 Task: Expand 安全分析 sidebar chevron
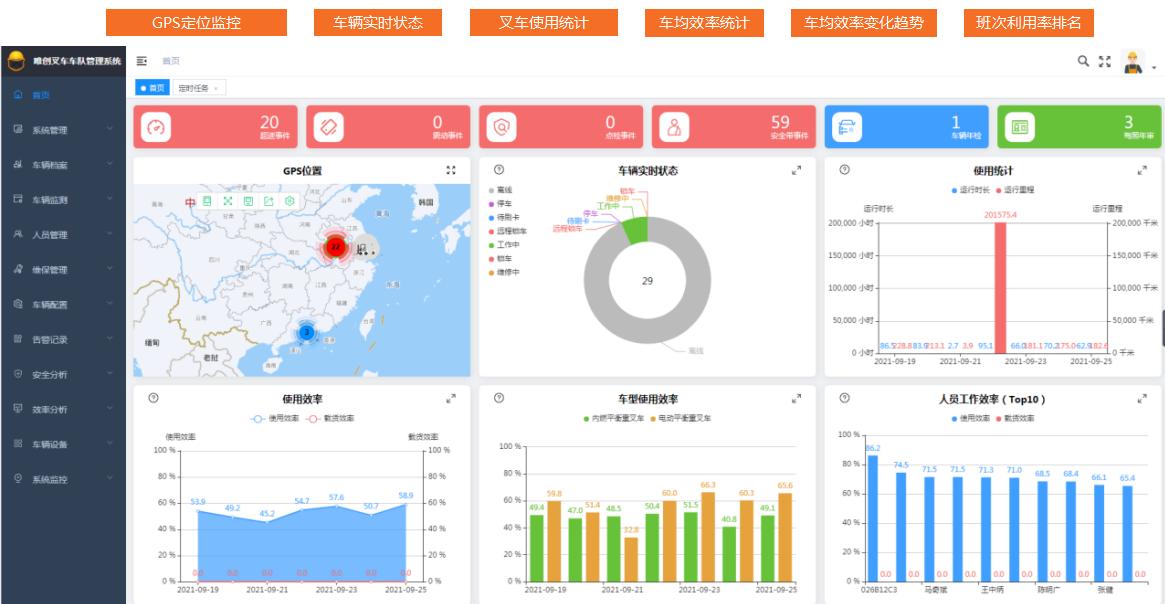pos(110,373)
